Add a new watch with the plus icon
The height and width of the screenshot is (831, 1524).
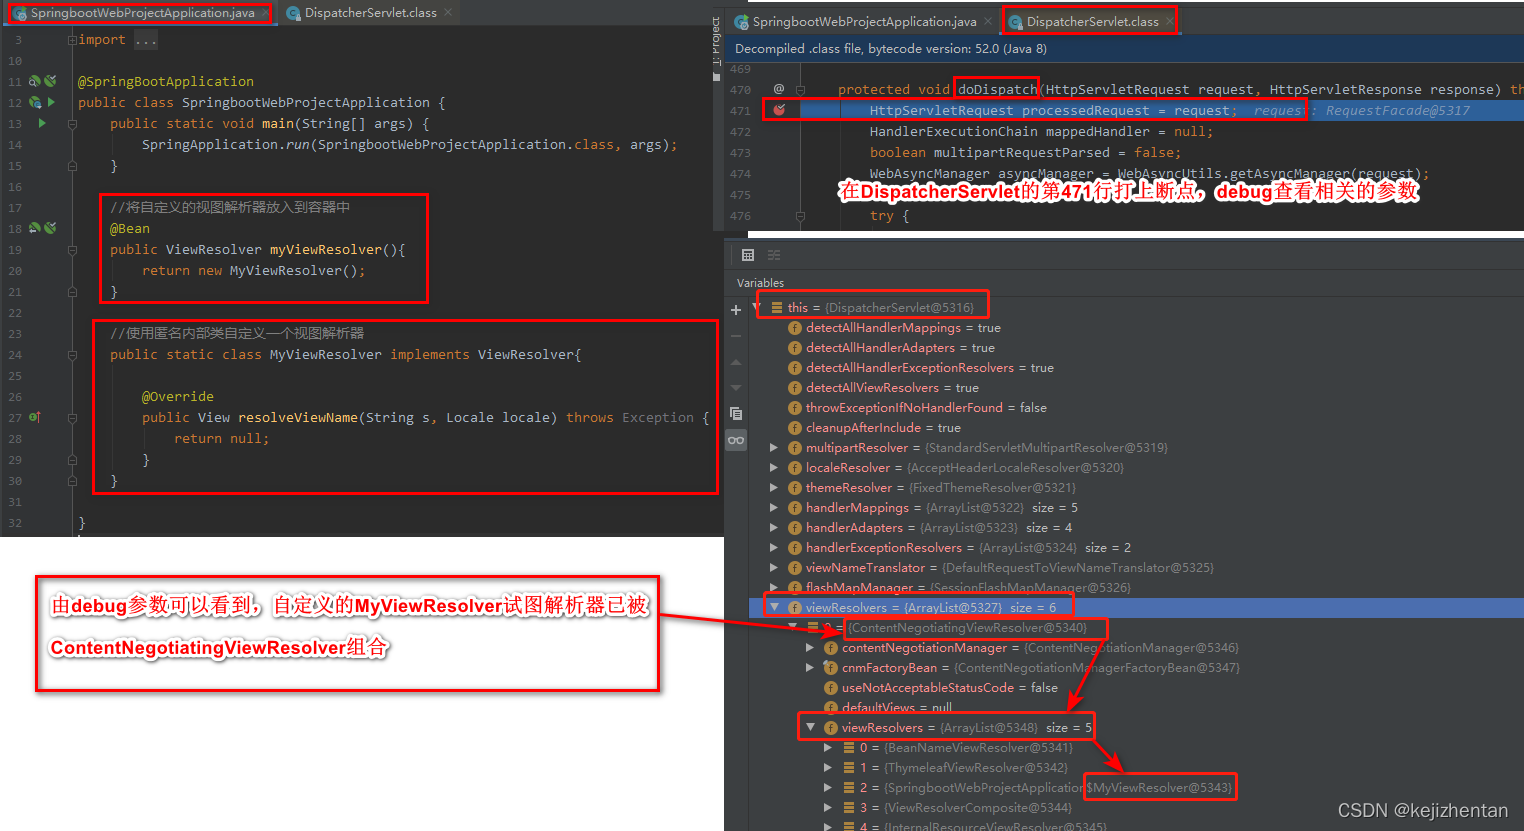pos(736,310)
